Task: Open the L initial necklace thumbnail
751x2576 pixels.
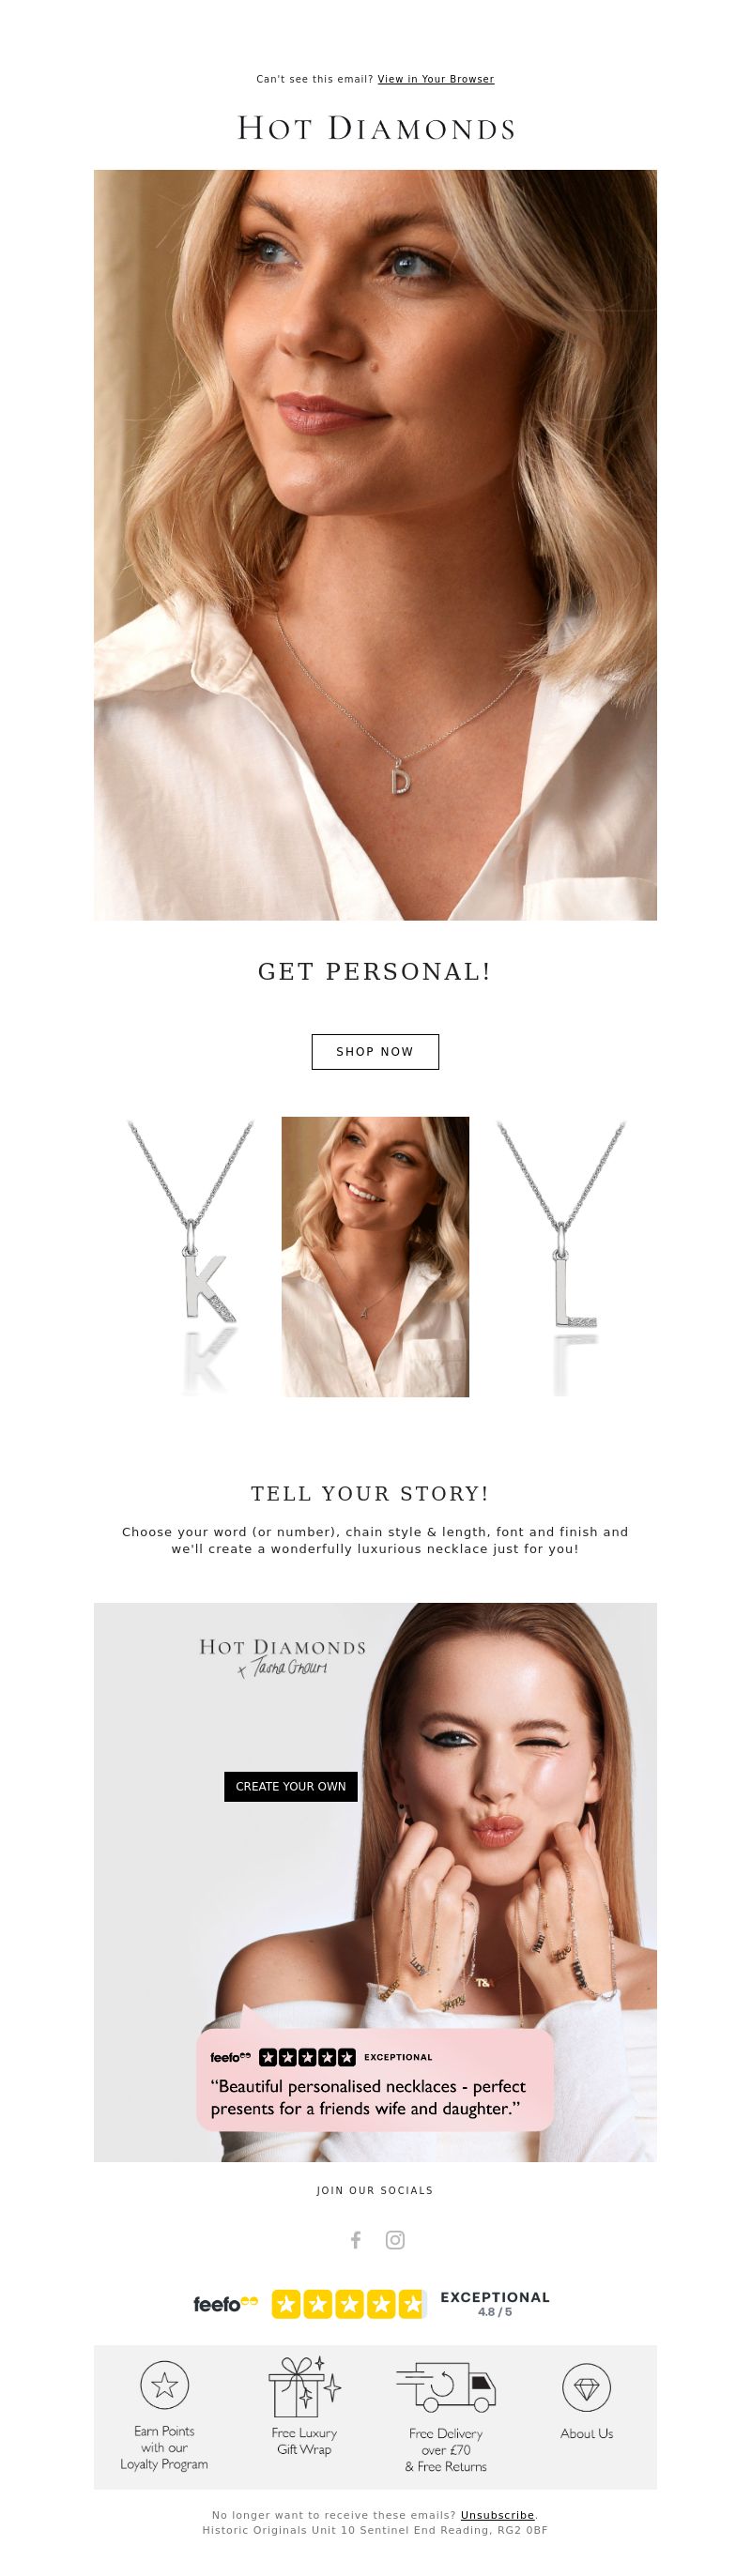Action: coord(563,1256)
